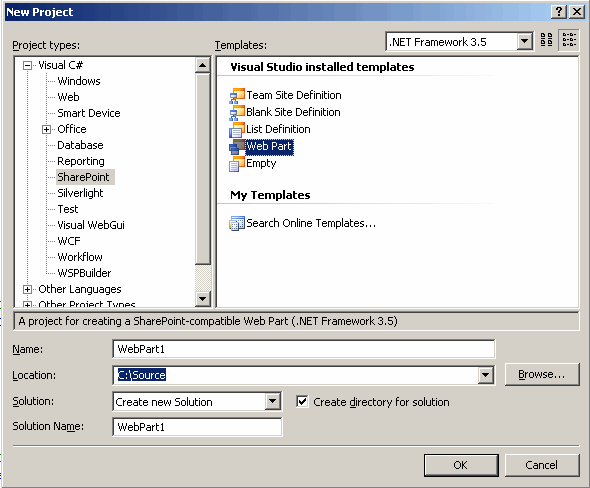The image size is (590, 488).
Task: Switch templates view to large icons
Action: click(546, 40)
